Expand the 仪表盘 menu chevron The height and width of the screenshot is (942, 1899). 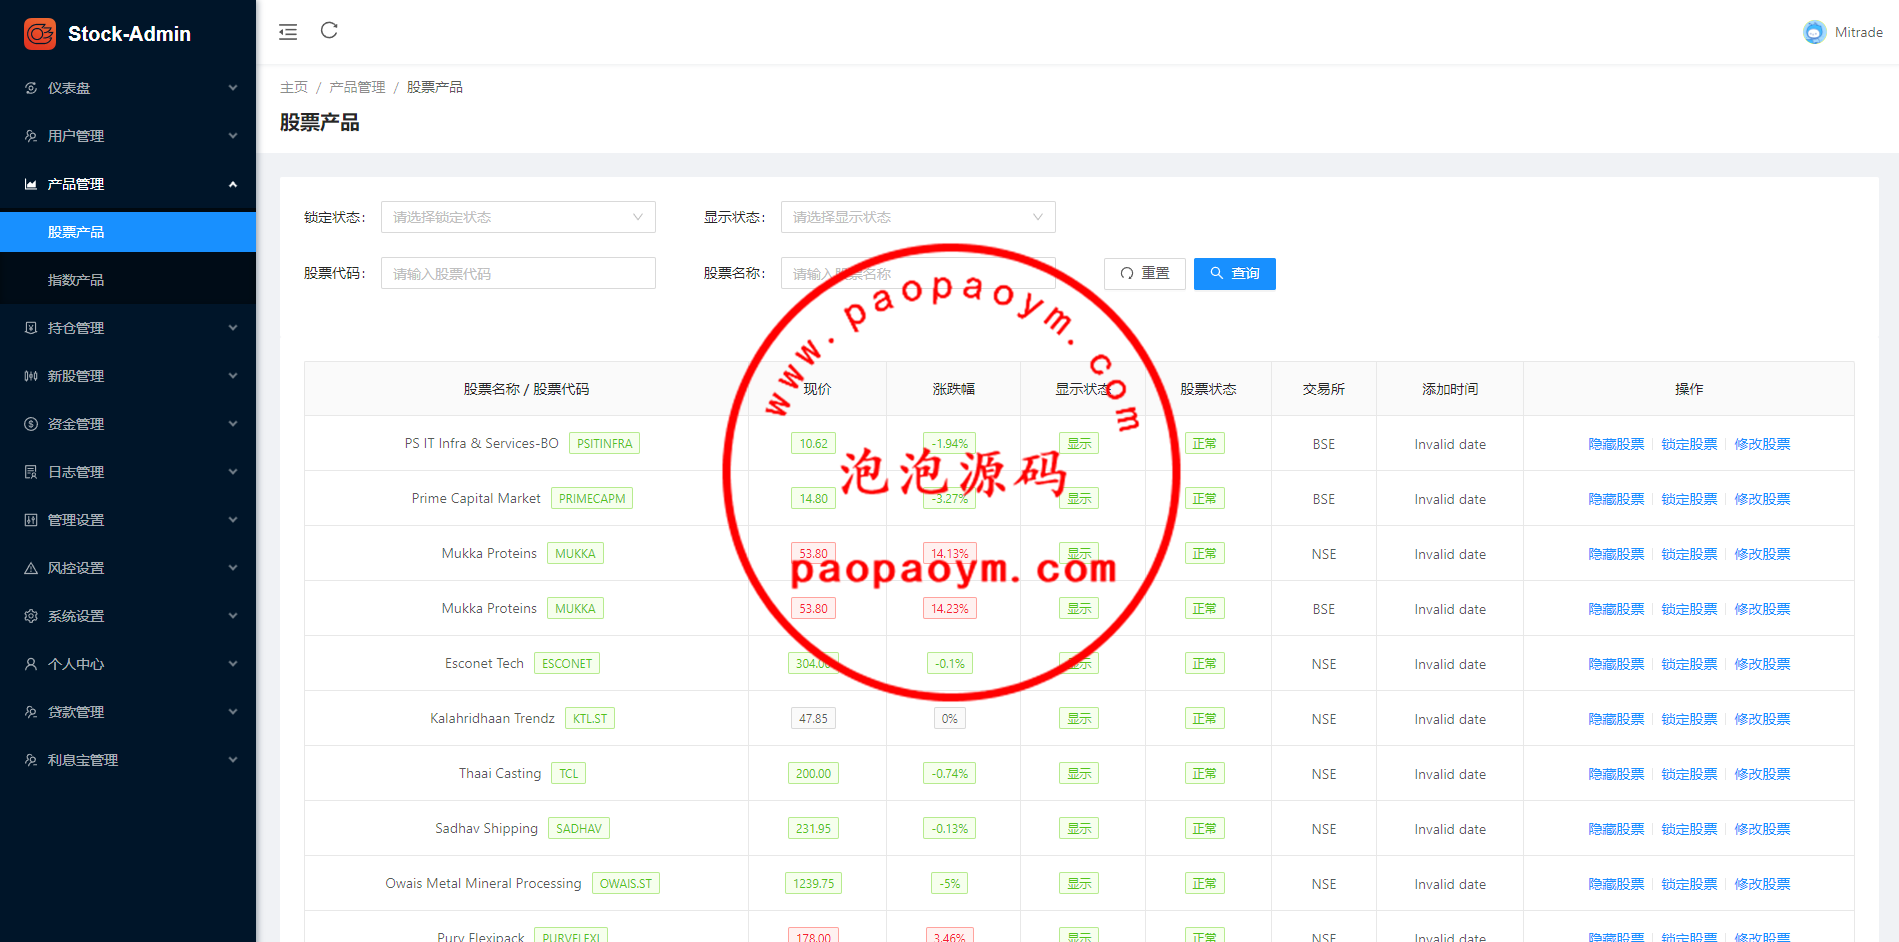tap(233, 88)
